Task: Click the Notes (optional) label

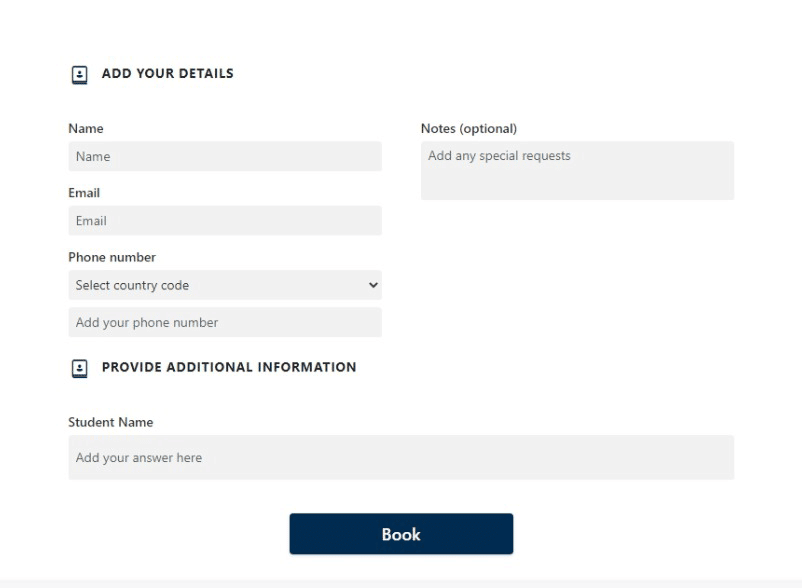Action: pos(469,128)
